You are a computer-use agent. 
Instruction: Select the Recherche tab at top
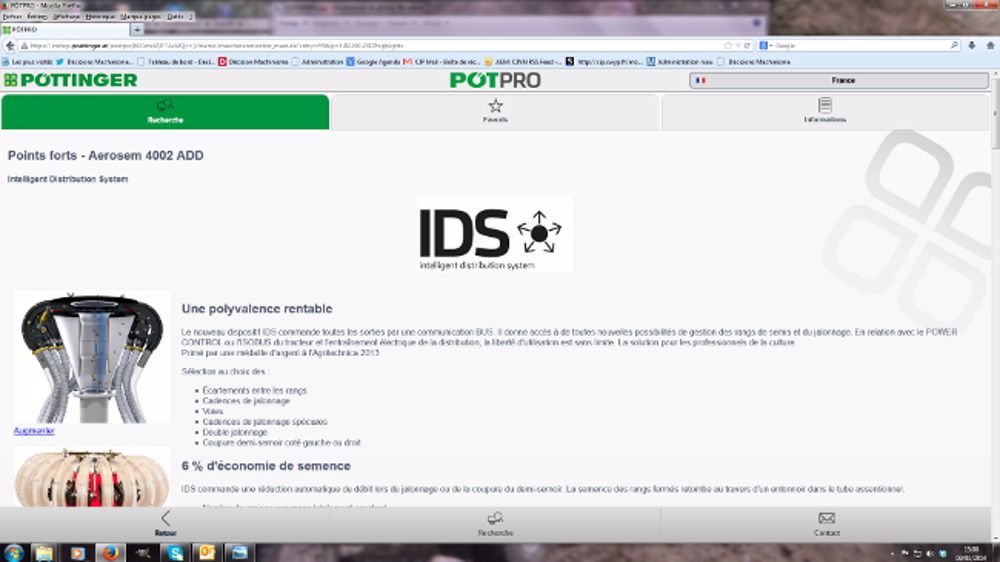165,112
